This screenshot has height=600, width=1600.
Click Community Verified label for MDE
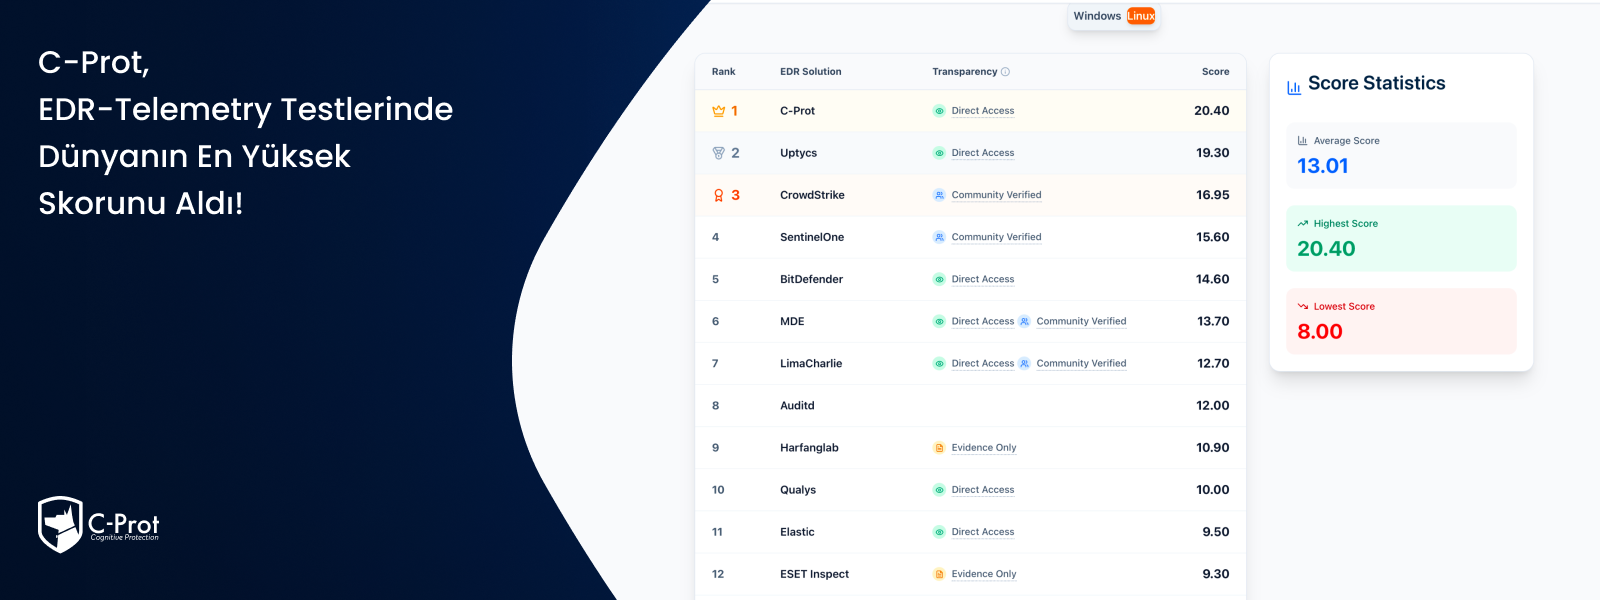coord(1081,321)
